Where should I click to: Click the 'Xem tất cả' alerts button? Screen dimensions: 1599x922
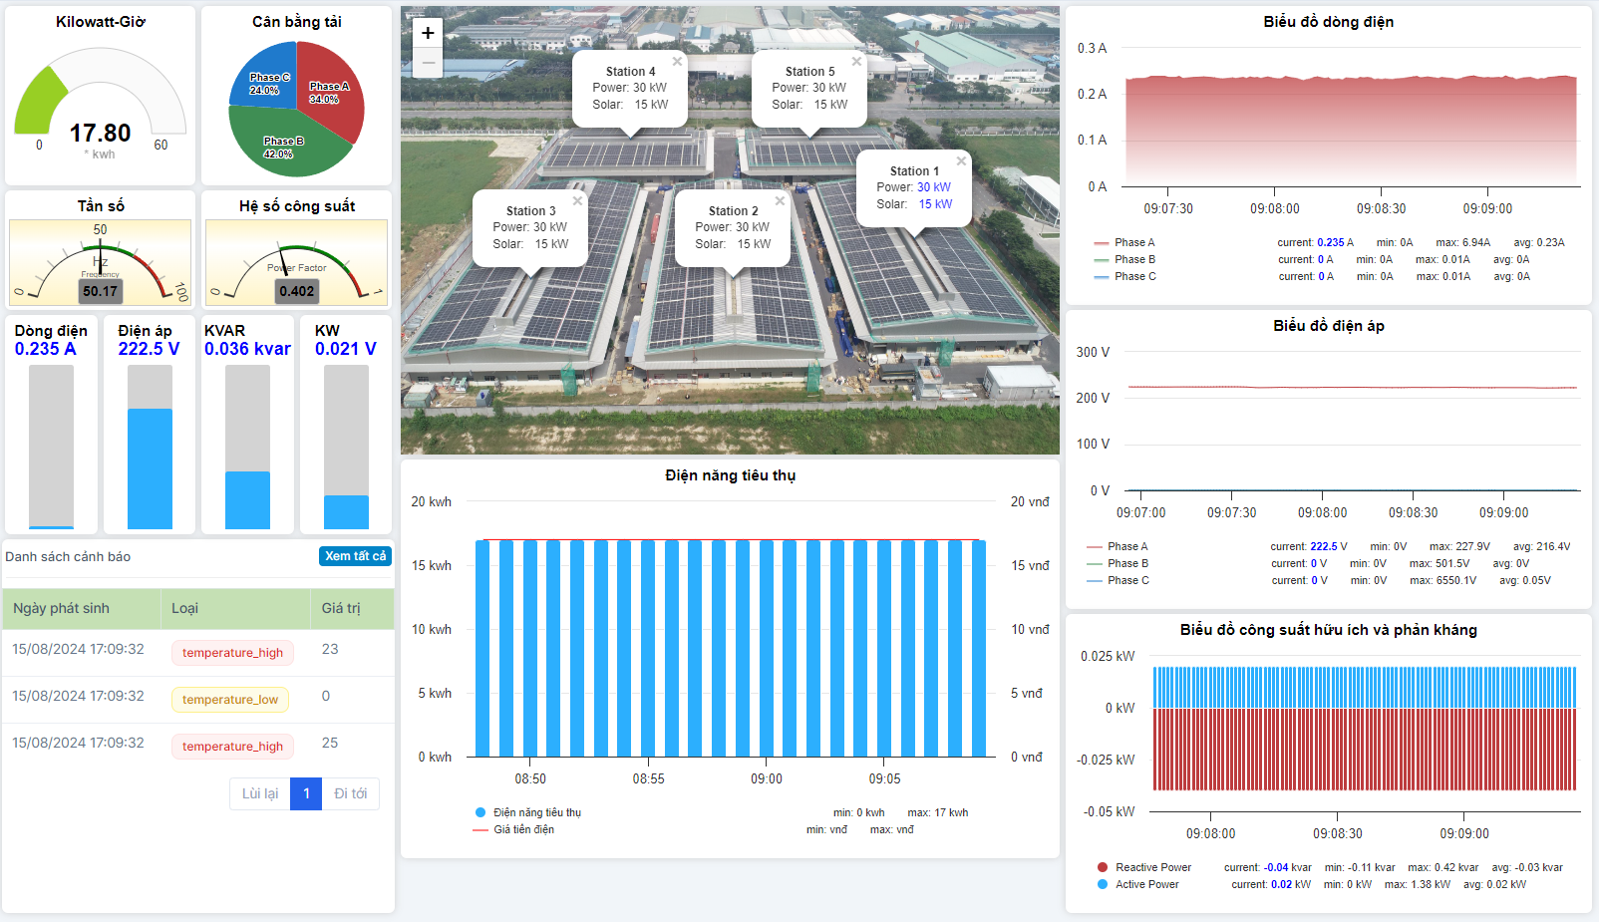tap(355, 556)
